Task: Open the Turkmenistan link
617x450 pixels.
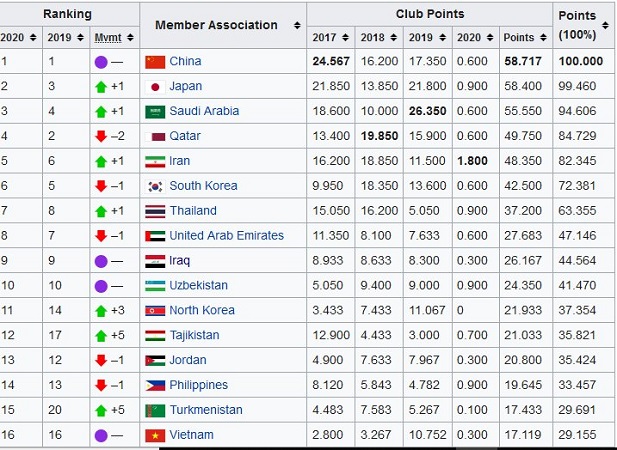Action: pos(205,410)
